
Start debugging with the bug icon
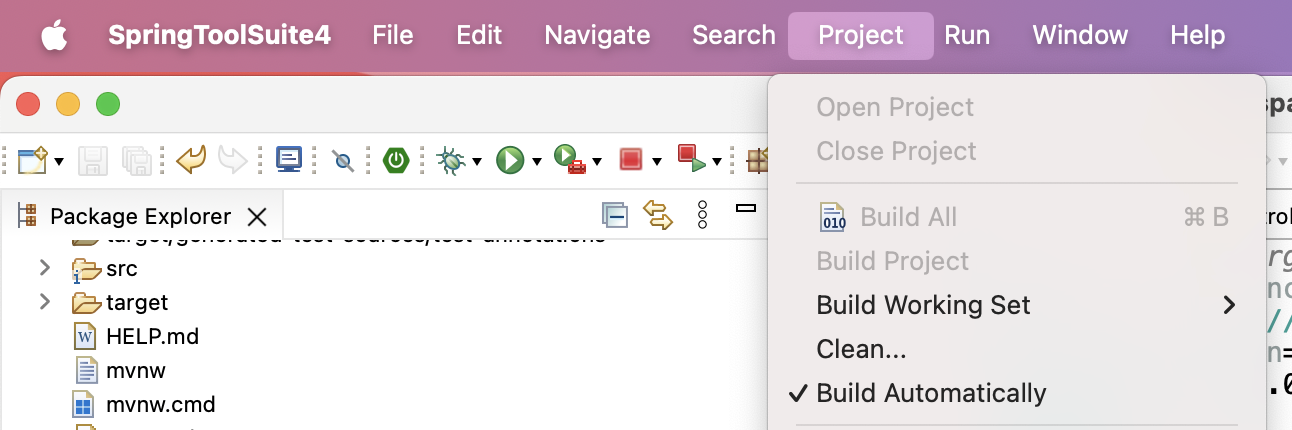point(451,159)
